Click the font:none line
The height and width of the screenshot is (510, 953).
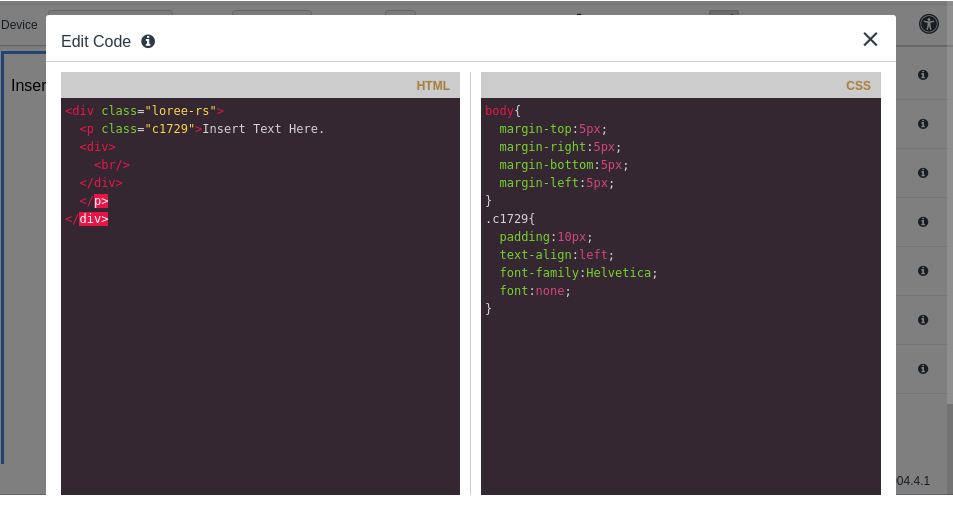tap(535, 291)
